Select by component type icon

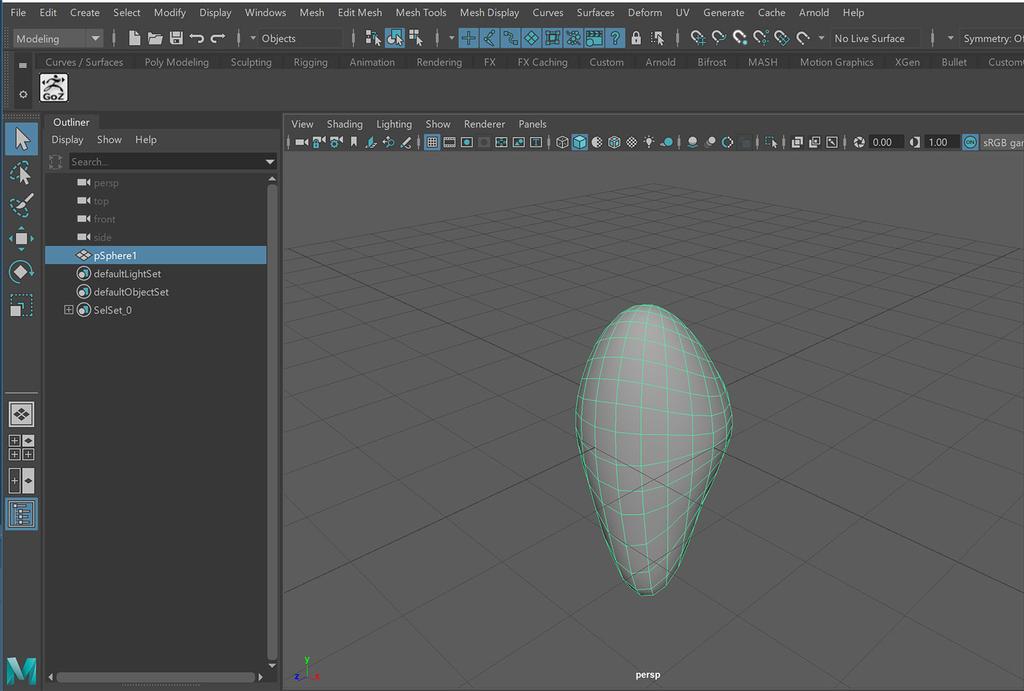pyautogui.click(x=416, y=39)
